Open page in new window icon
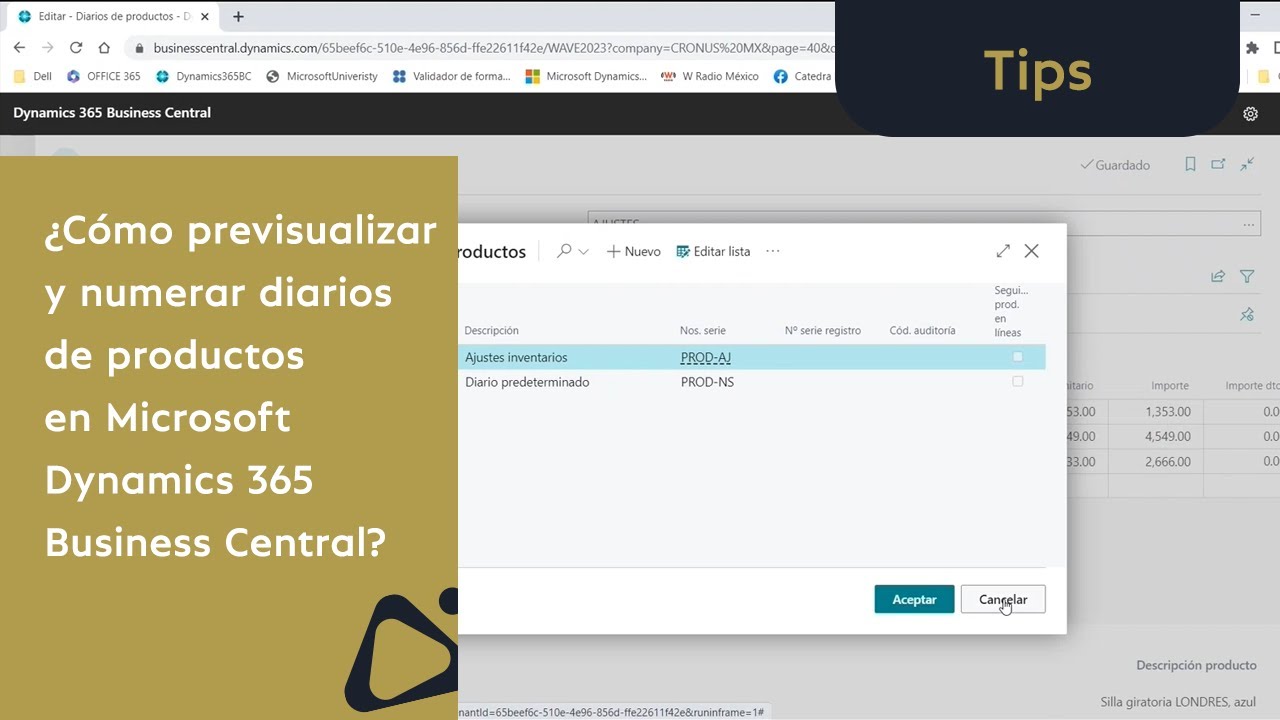The width and height of the screenshot is (1280, 720). 1218,164
